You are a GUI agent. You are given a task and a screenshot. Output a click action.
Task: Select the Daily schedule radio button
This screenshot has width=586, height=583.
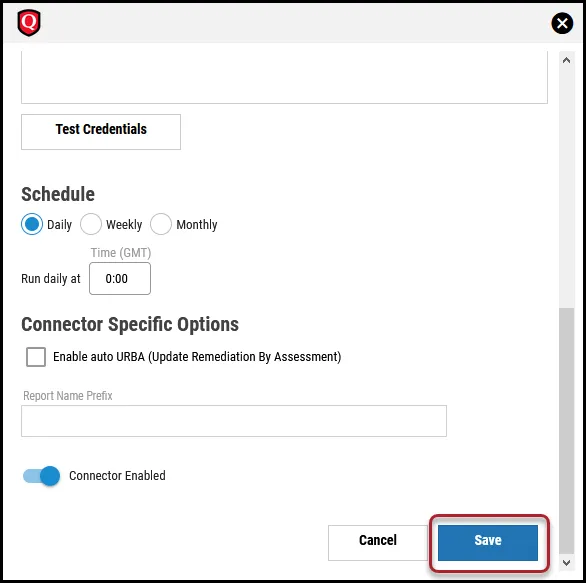(32, 224)
